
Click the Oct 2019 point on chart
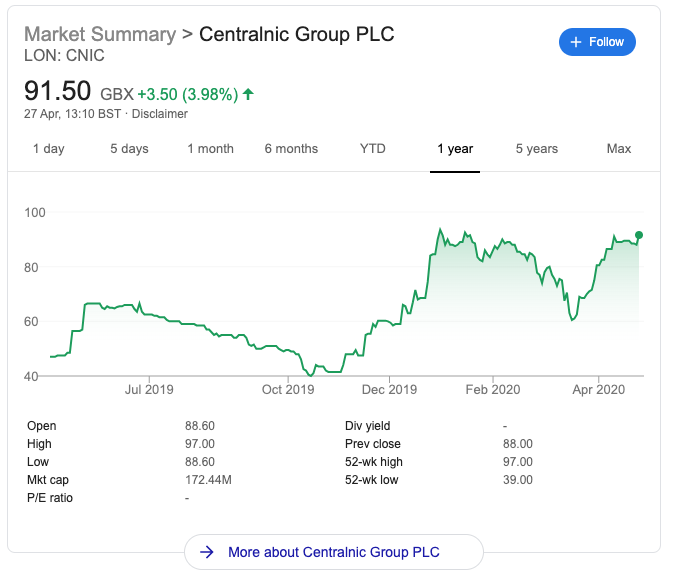coord(288,352)
